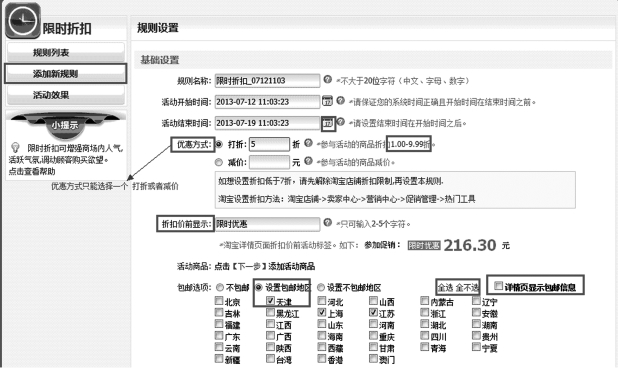The height and width of the screenshot is (373, 618).
Task: Check the 辽宁 region checkbox
Action: [476, 301]
